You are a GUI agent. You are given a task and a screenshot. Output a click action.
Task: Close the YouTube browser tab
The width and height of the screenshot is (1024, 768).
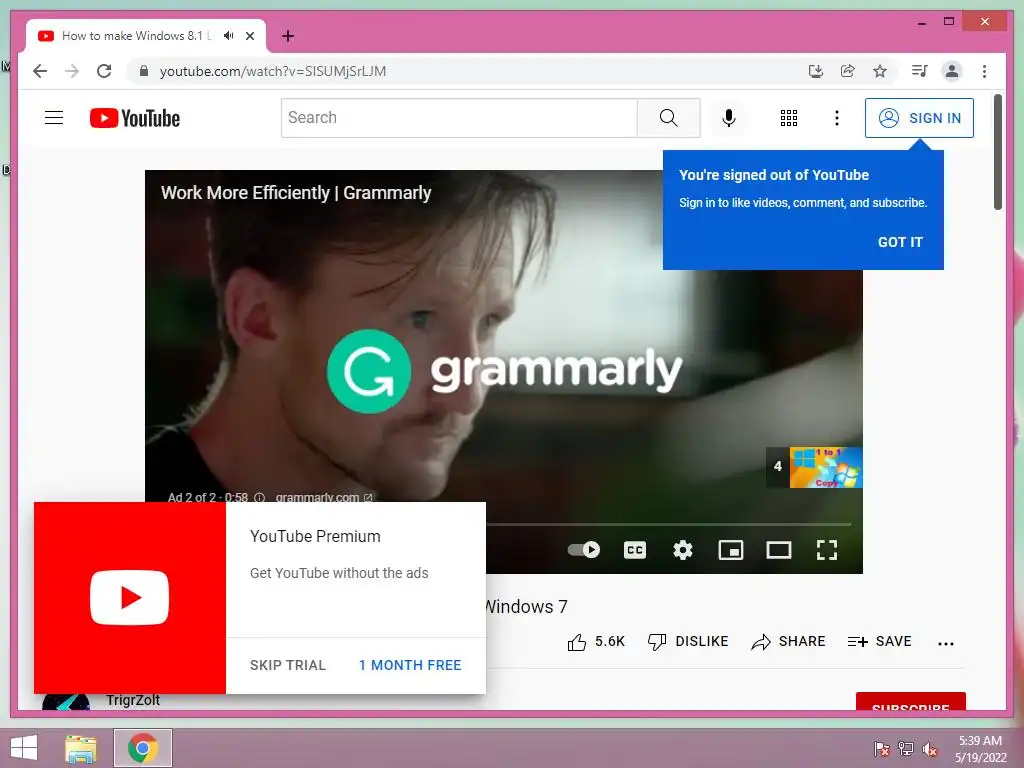[250, 36]
